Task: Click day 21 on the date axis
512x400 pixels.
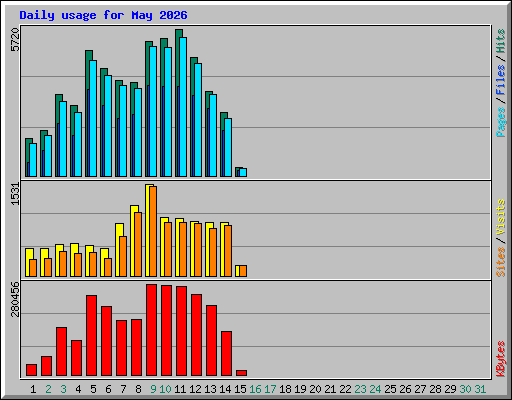Action: tap(330, 389)
